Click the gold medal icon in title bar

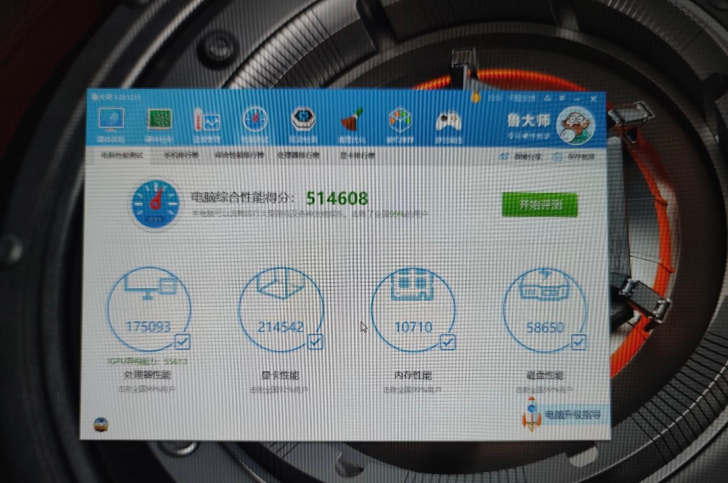pyautogui.click(x=475, y=98)
